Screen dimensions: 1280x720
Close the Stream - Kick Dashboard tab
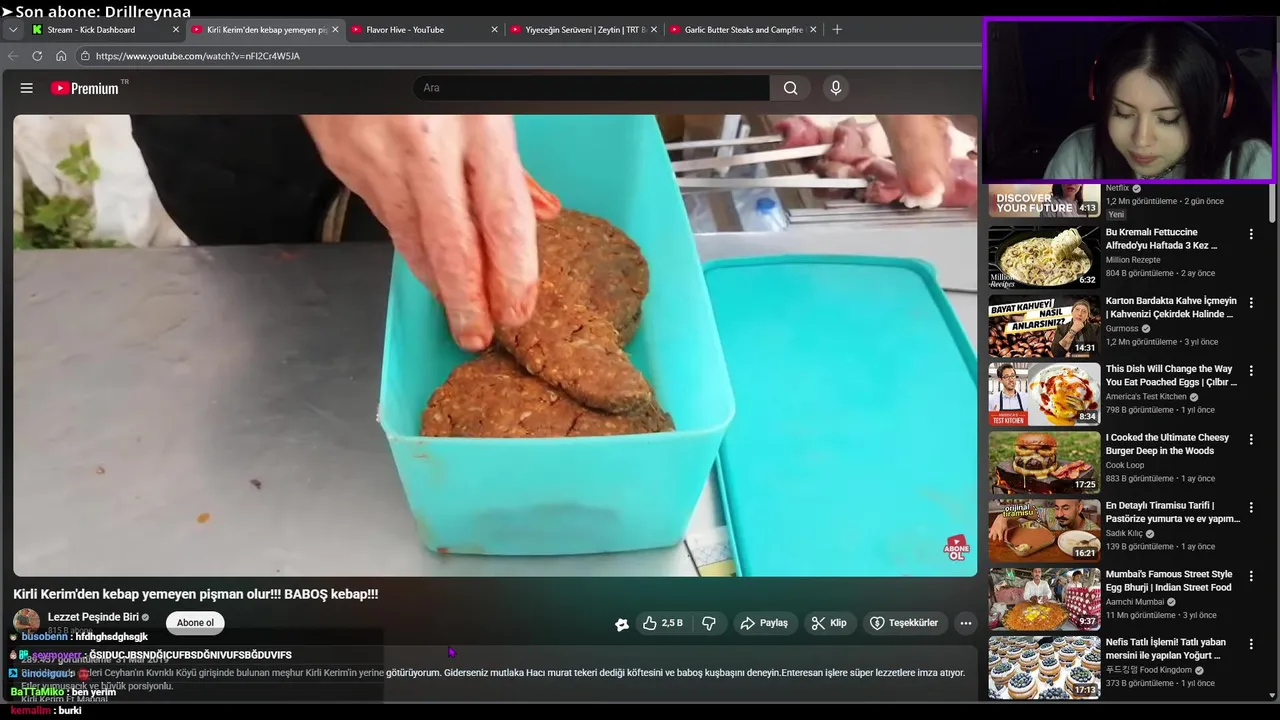[176, 30]
